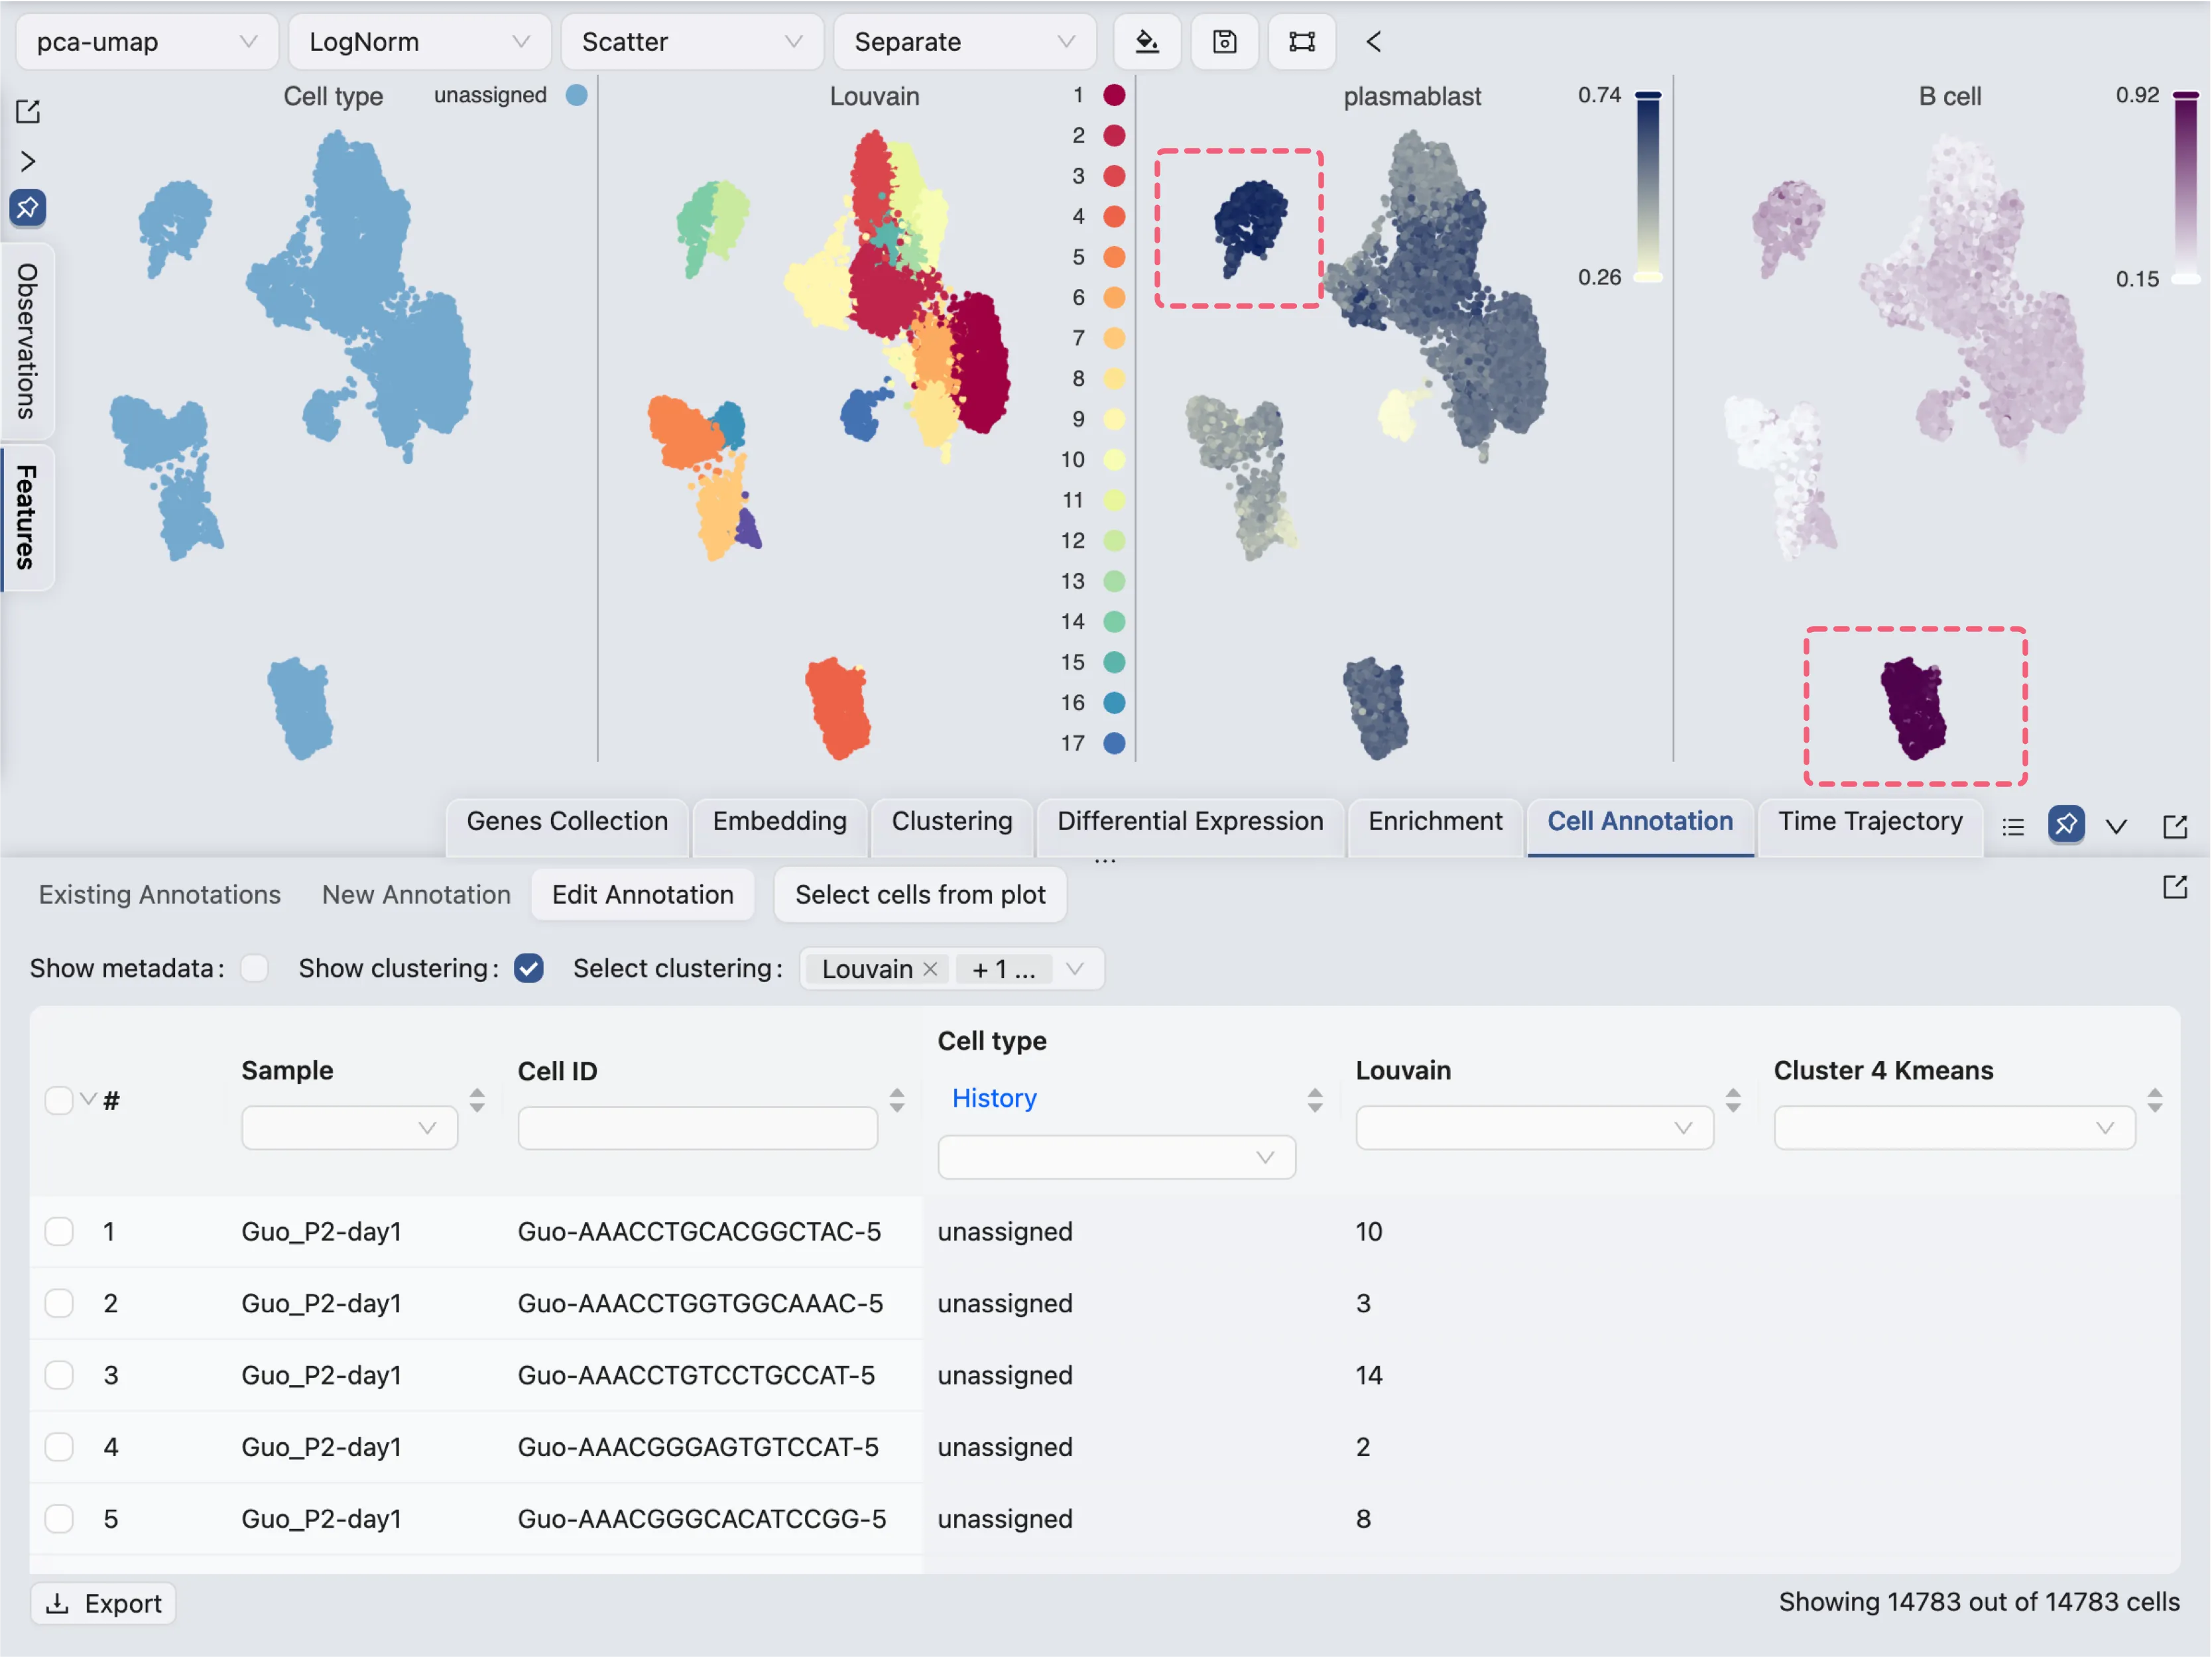Click the paint bucket color fill icon

point(1147,42)
